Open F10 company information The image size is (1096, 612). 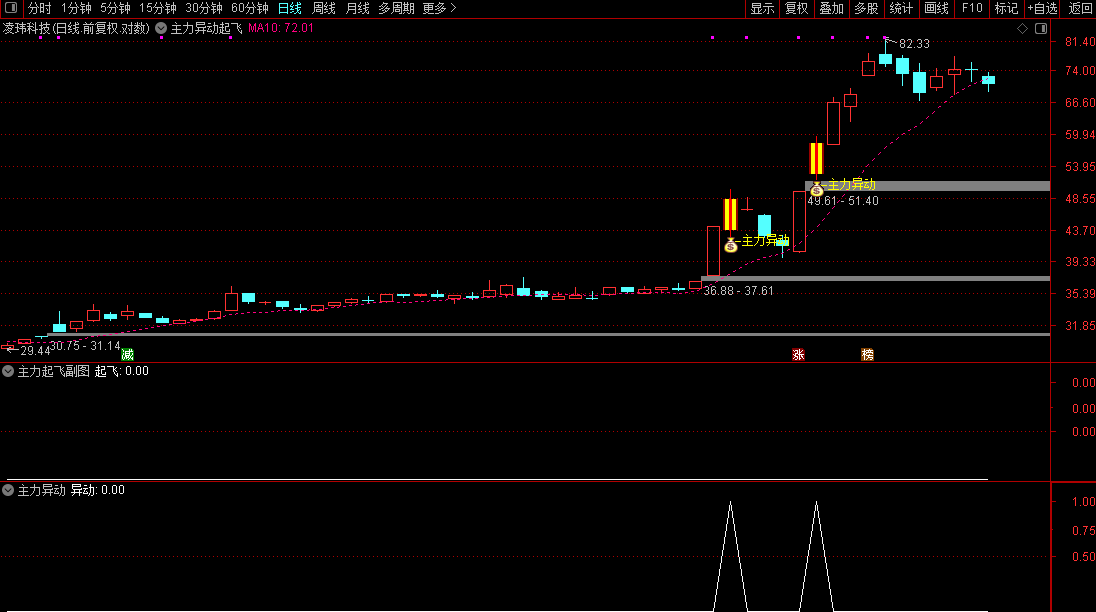click(972, 8)
